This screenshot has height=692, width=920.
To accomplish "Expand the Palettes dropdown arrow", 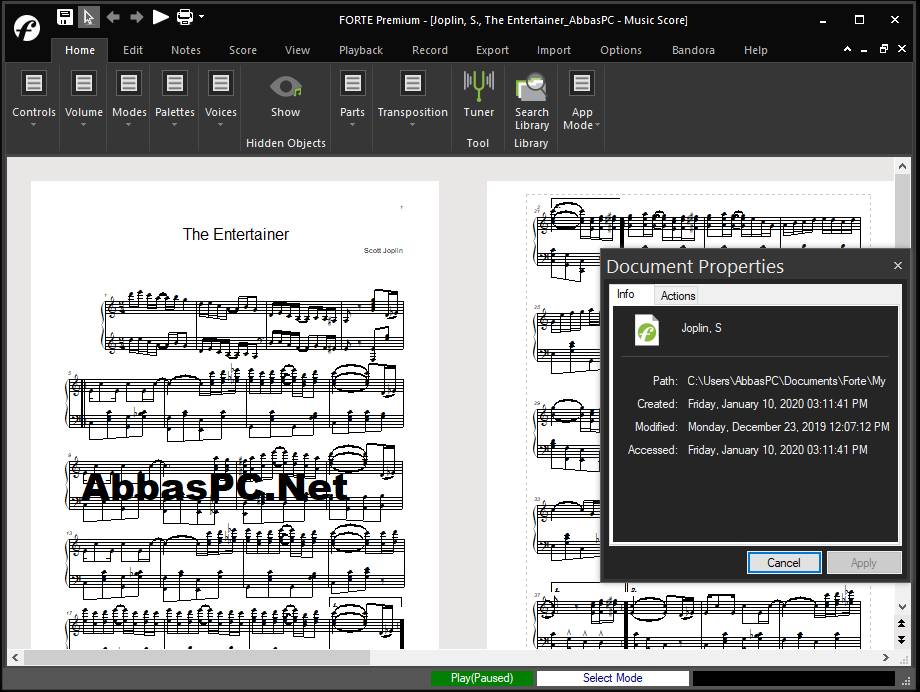I will click(174, 124).
